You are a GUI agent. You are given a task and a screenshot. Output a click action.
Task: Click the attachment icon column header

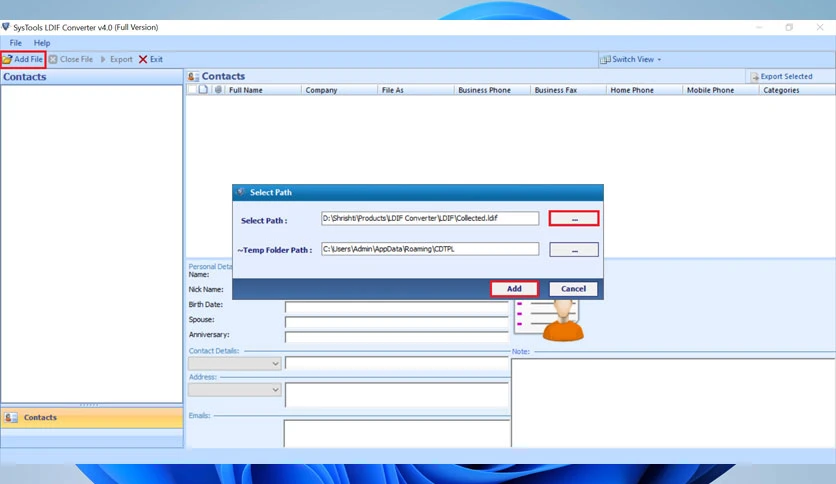pos(218,90)
